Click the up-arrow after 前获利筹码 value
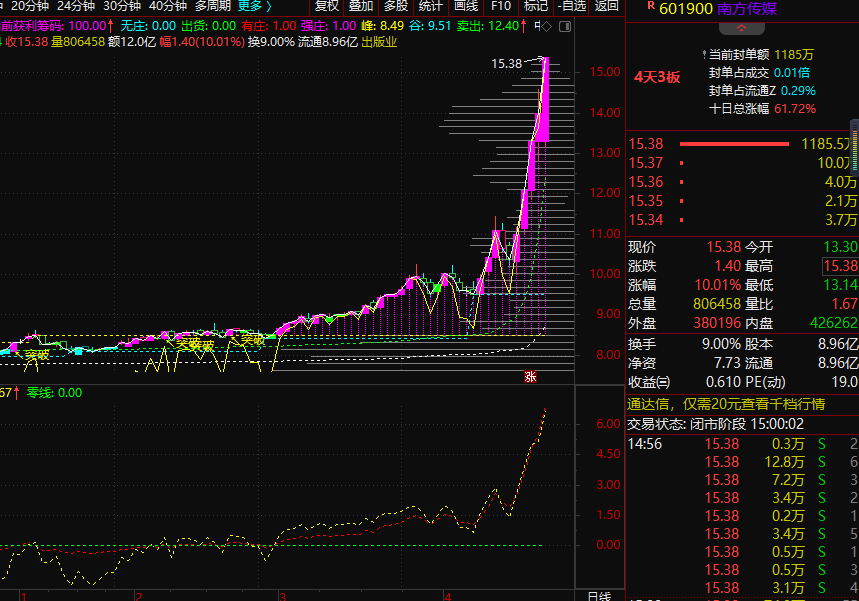 109,25
